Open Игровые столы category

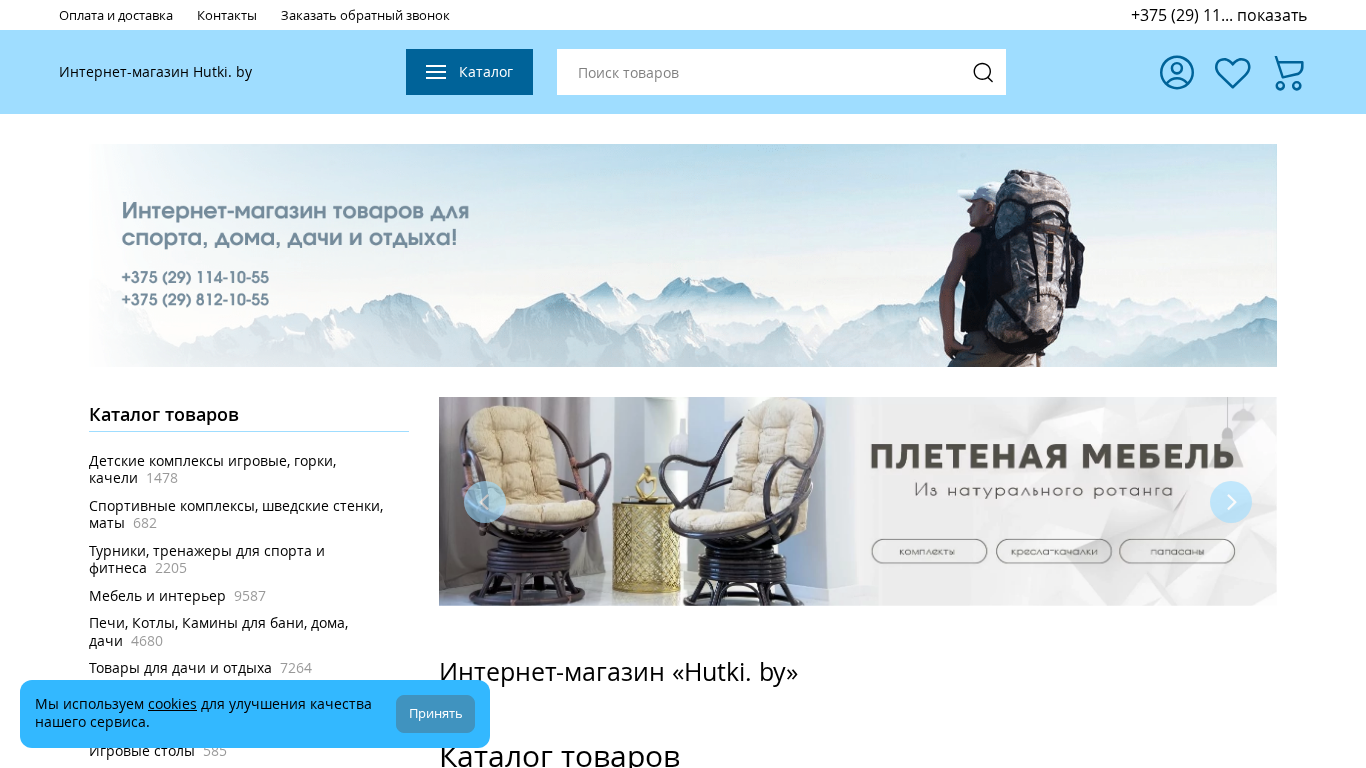(x=142, y=751)
